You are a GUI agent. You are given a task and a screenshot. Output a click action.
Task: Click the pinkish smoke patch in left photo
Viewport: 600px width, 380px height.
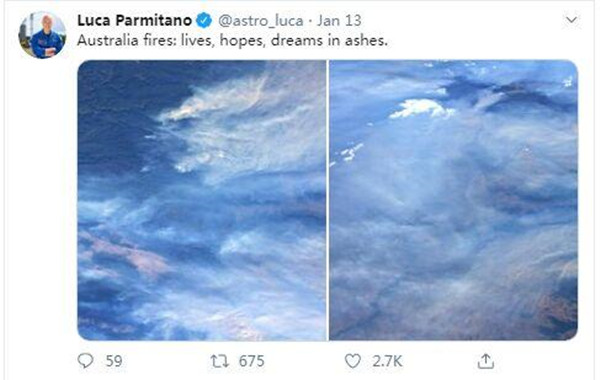point(128,254)
